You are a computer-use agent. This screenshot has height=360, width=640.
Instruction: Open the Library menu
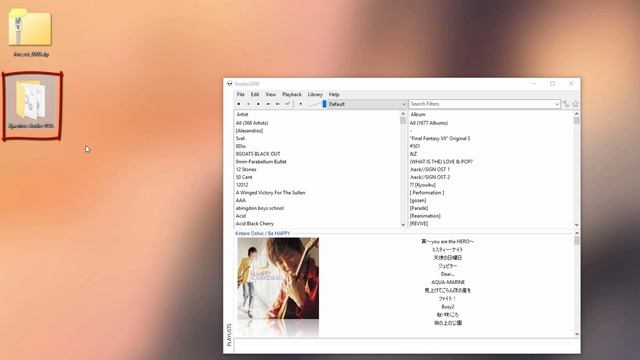coord(315,94)
